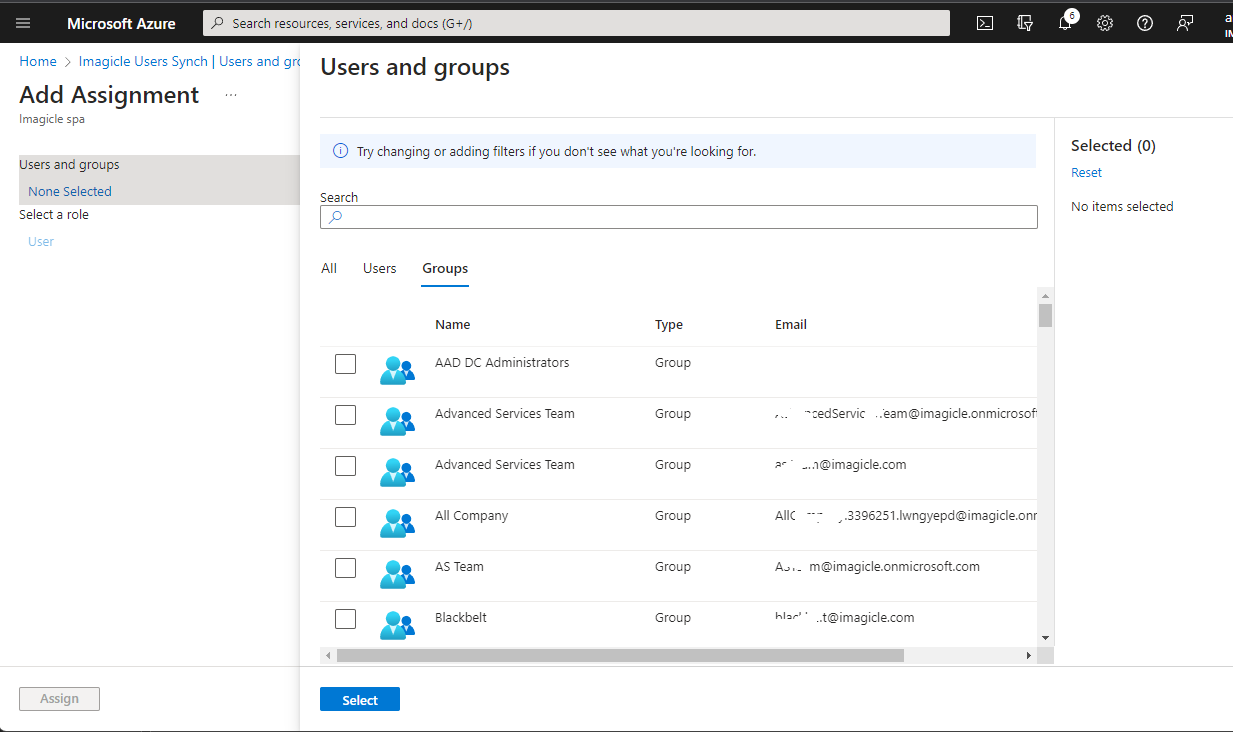Click the Help question mark icon
Image resolution: width=1233 pixels, height=732 pixels.
click(x=1145, y=23)
